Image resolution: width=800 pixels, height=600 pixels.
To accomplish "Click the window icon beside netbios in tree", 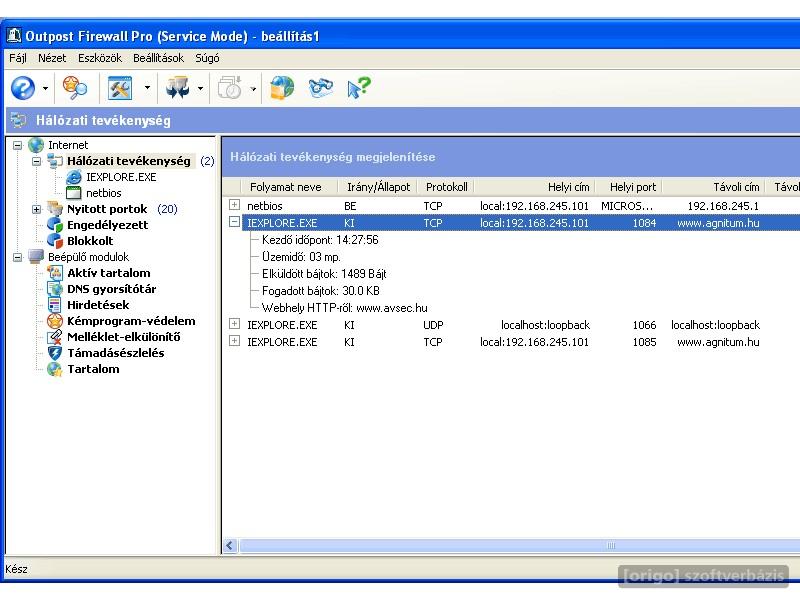I will coord(74,193).
